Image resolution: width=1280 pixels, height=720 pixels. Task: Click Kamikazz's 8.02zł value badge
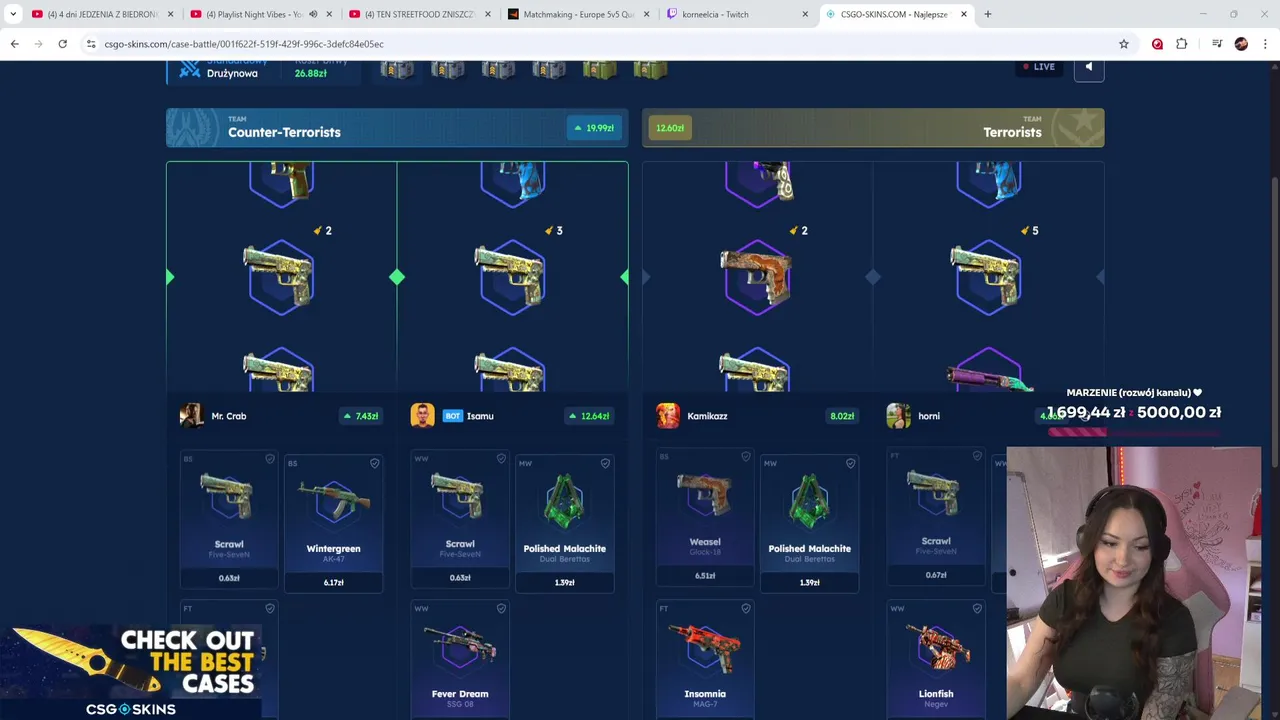coord(842,416)
